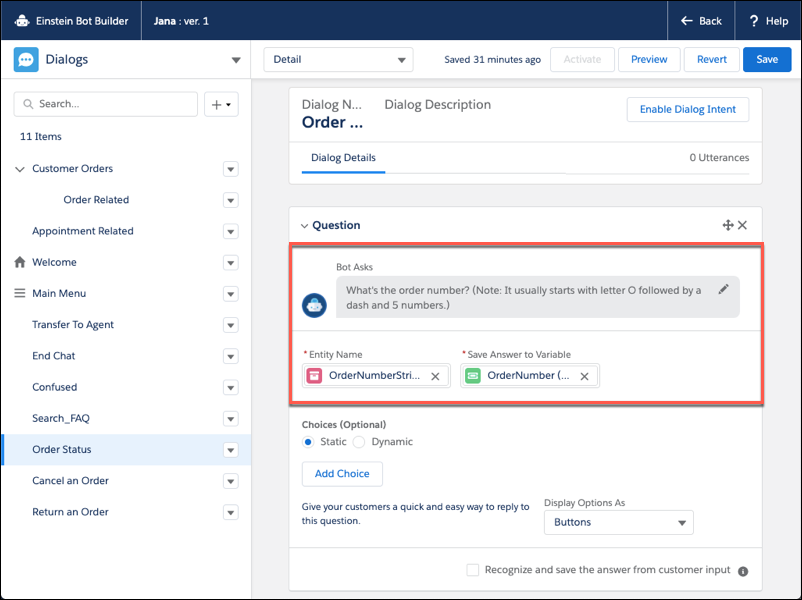Click the Add Choice button
The height and width of the screenshot is (600, 802).
342,474
